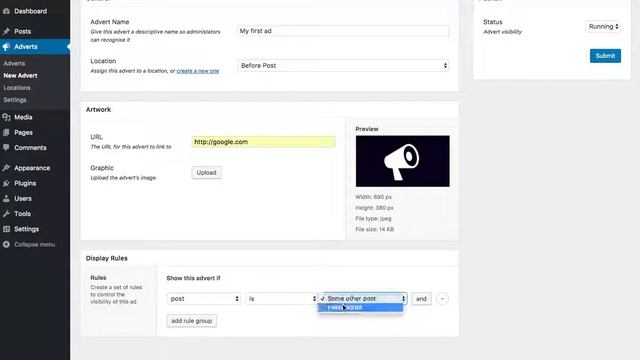
Task: Click the Collapse menu label
Action: [34, 244]
